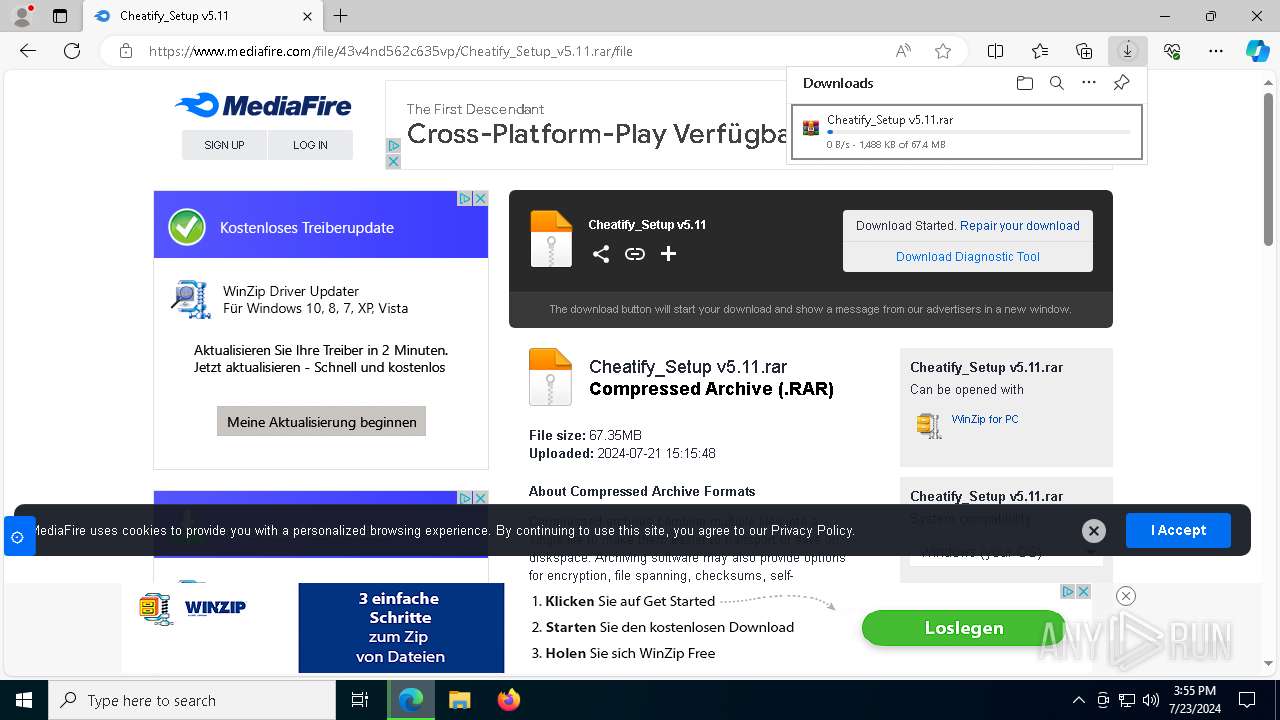Screen dimensions: 1280x720
Task: Go back to previous page
Action: tap(28, 51)
